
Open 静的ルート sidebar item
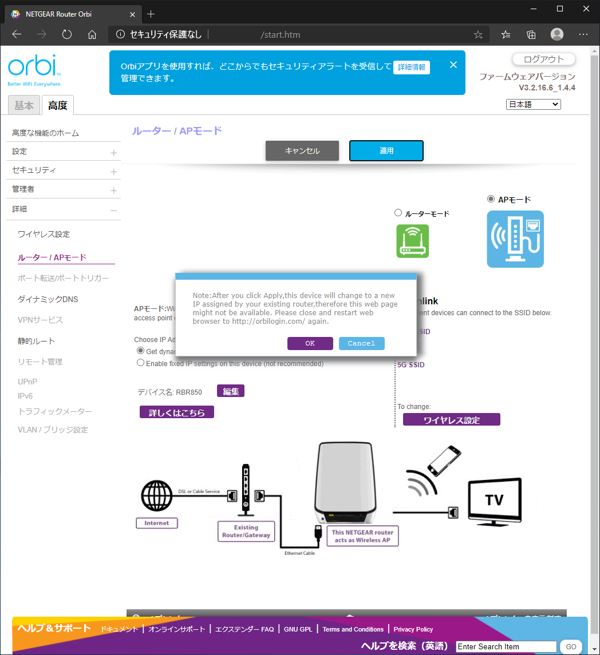click(x=36, y=341)
